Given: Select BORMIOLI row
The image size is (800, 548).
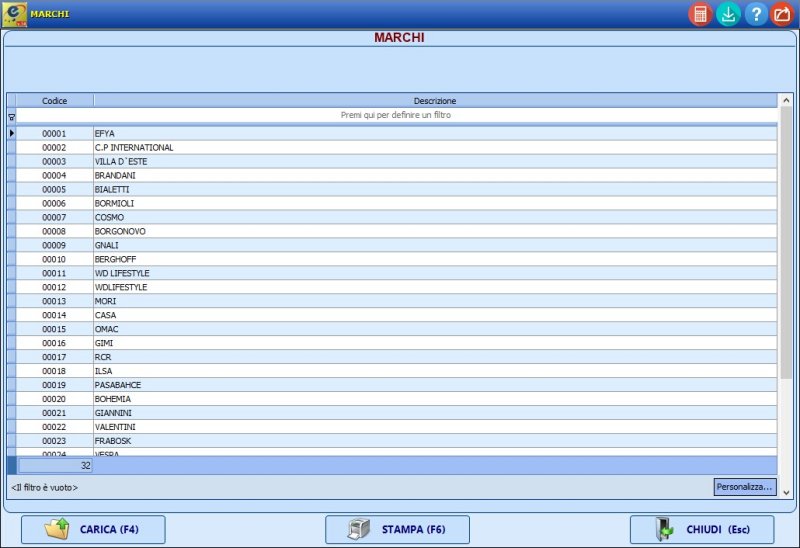Looking at the screenshot, I should point(396,203).
